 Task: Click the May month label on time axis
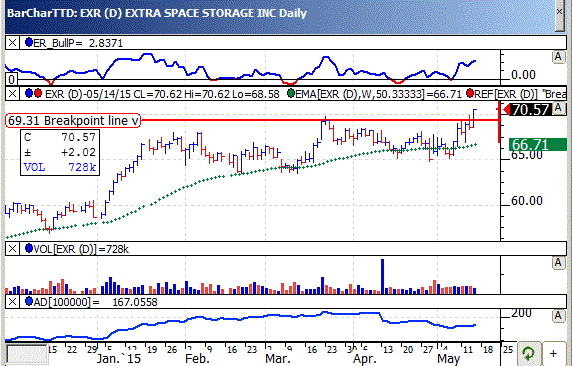point(449,358)
